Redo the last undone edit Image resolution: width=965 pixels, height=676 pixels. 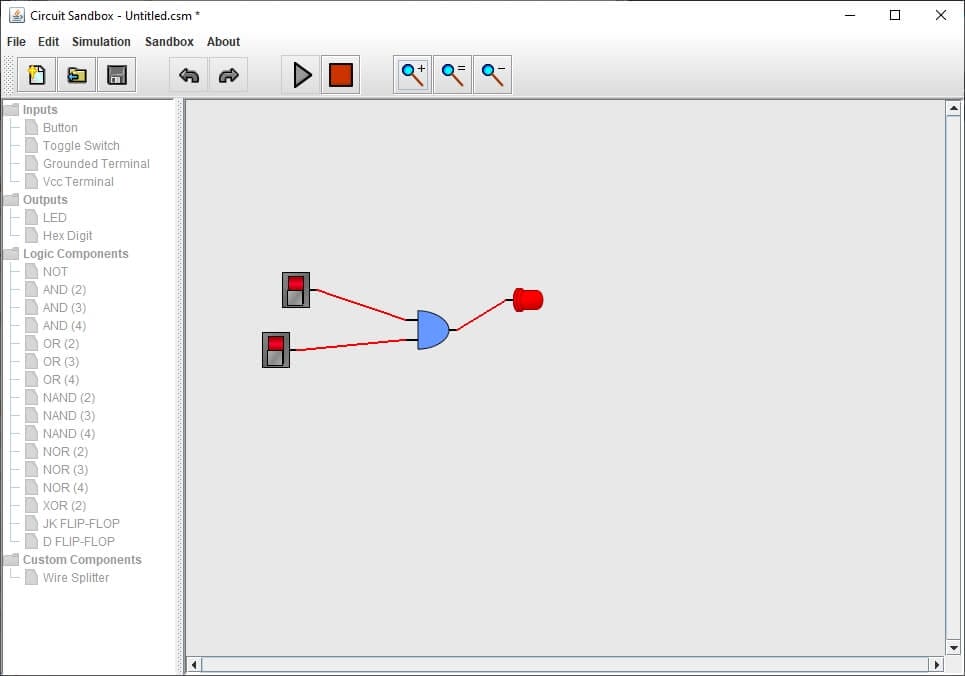point(228,74)
